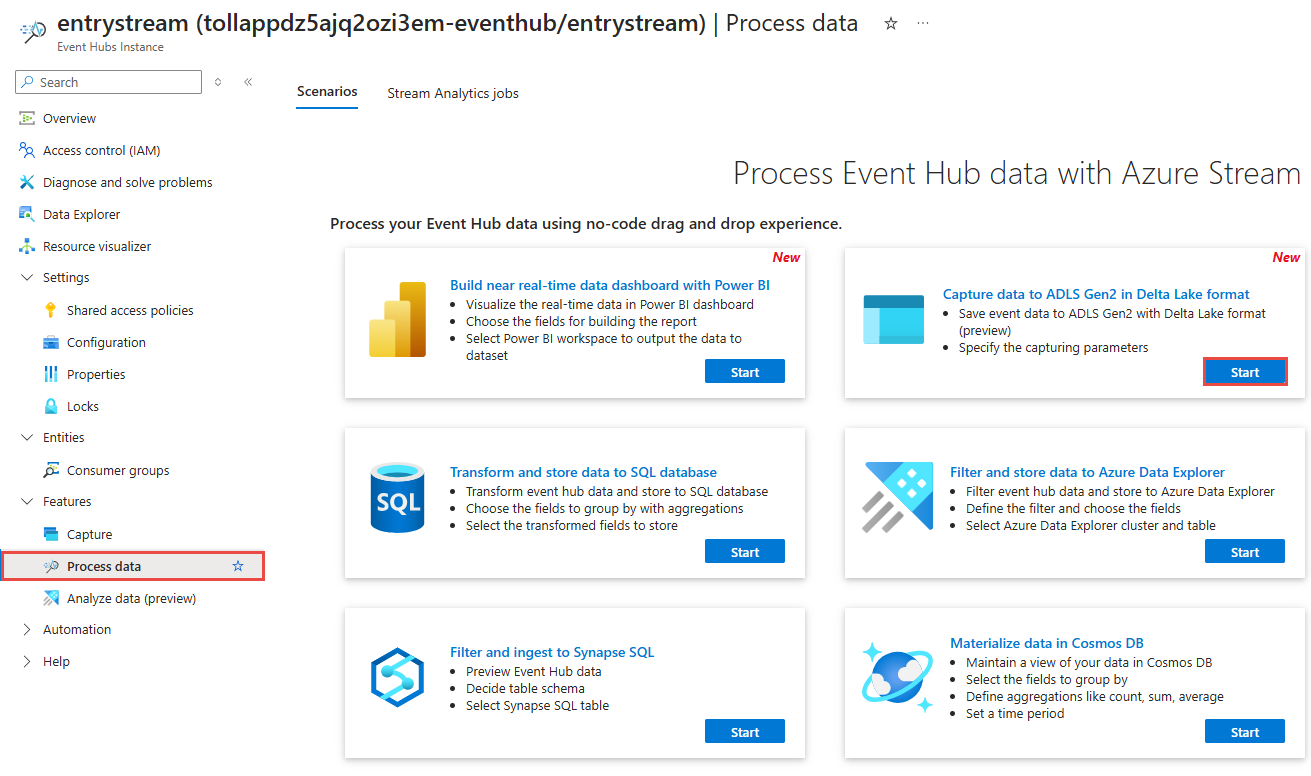
Task: Start Capture data to ADLS Gen2
Action: coord(1245,372)
